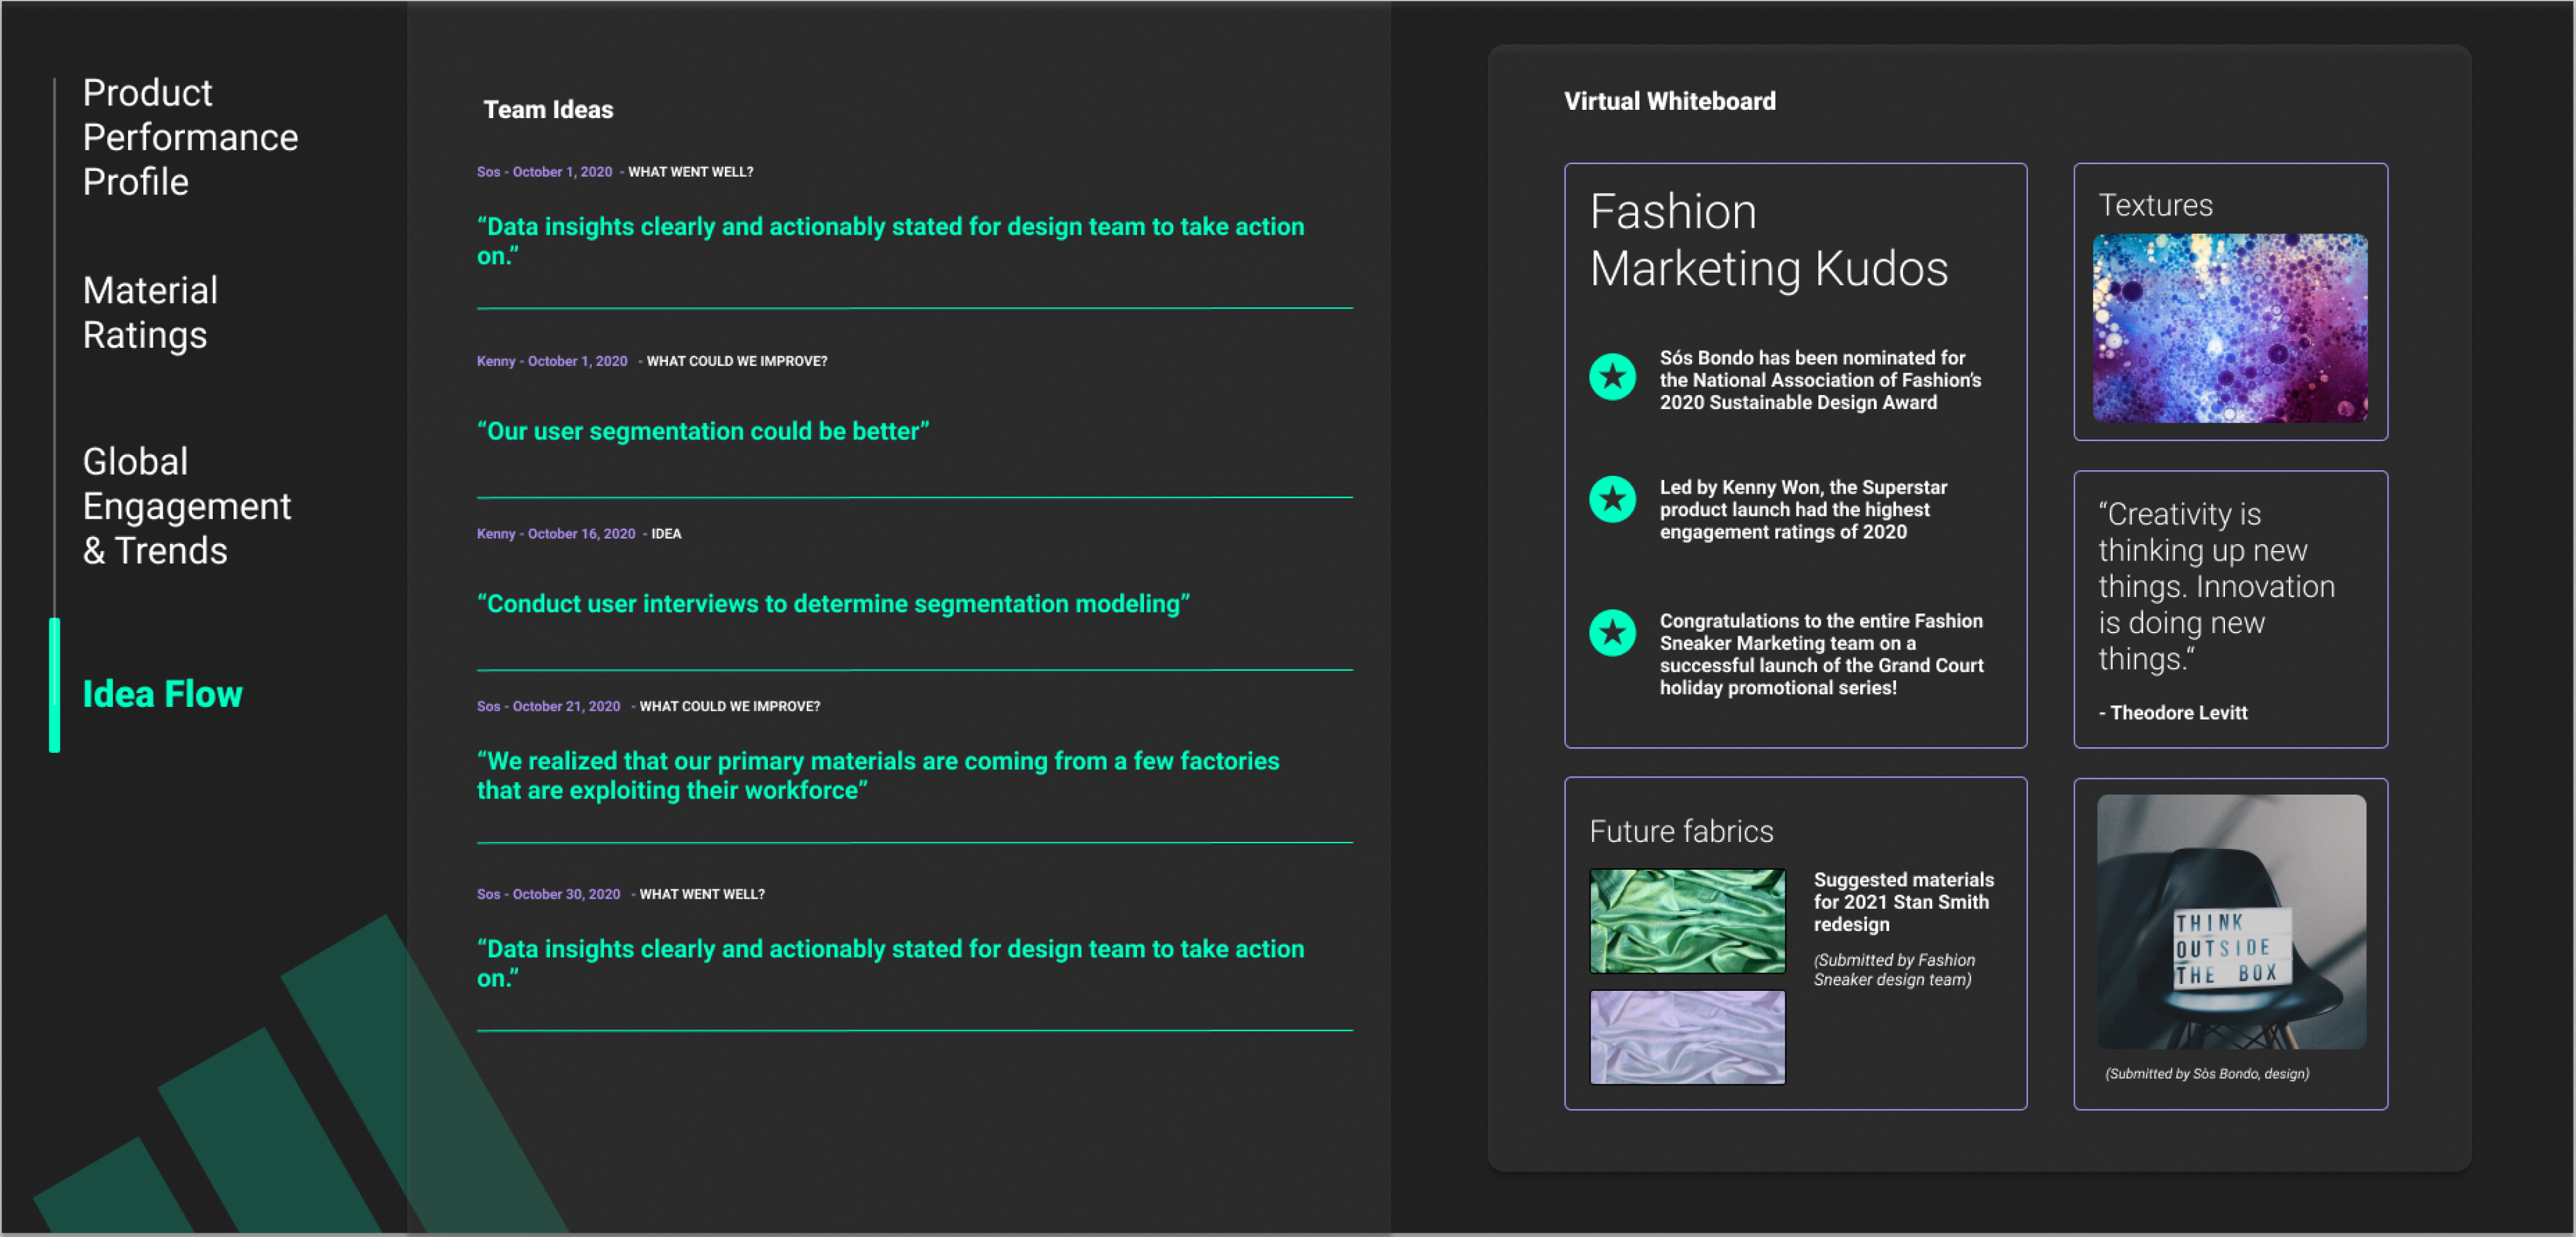Open quote 'Conduct user interviews to determine segmentation modeling'
The width and height of the screenshot is (2576, 1237).
click(834, 604)
